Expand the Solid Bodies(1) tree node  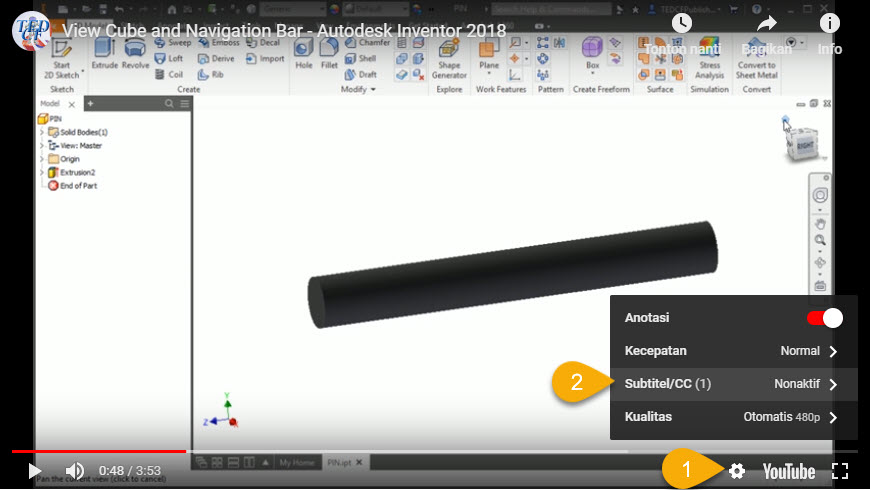coord(41,132)
